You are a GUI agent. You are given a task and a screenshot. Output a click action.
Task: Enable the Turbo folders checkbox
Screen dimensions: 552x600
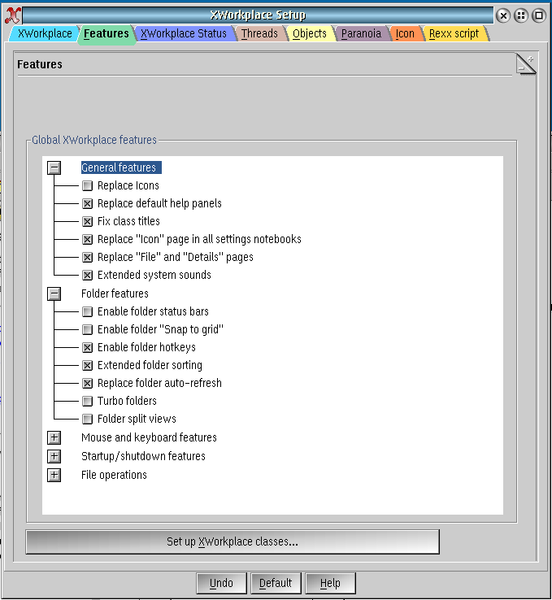(87, 401)
